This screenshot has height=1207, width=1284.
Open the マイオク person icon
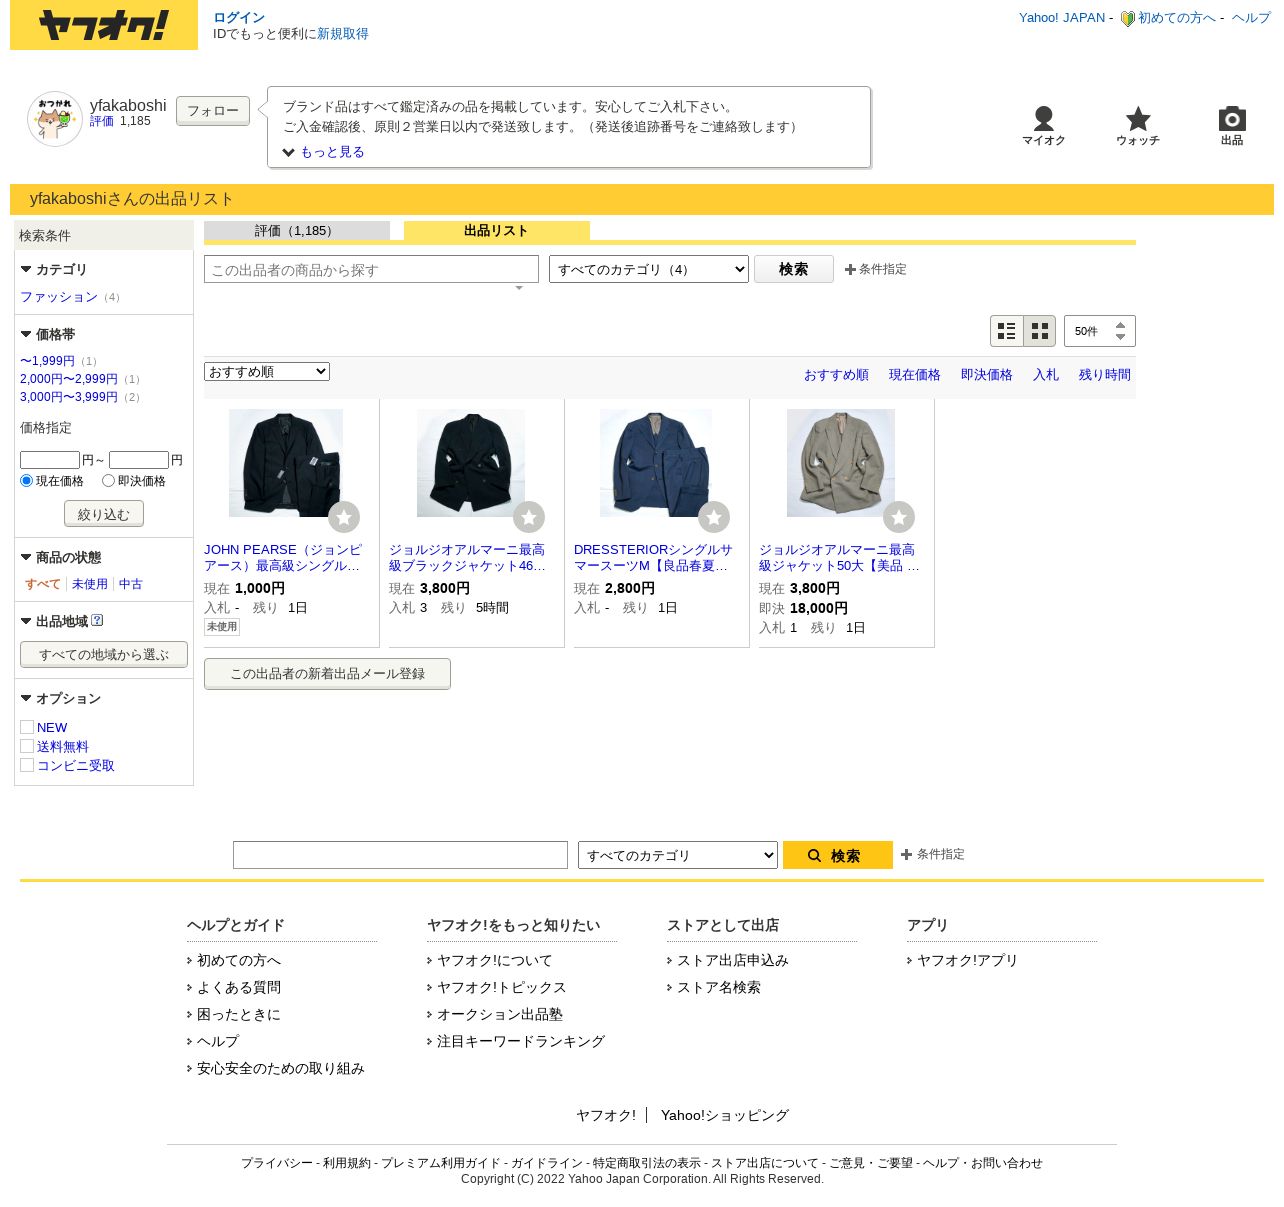(1043, 119)
